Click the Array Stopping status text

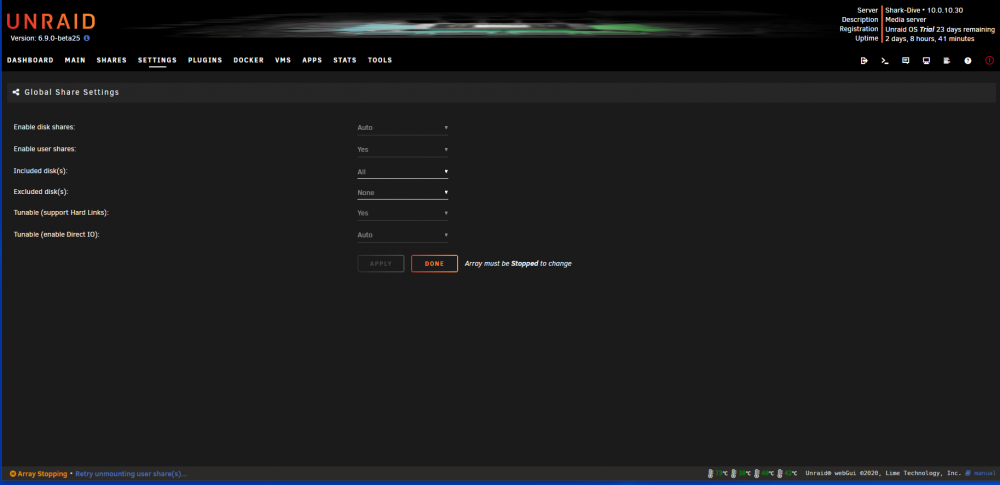[x=42, y=474]
